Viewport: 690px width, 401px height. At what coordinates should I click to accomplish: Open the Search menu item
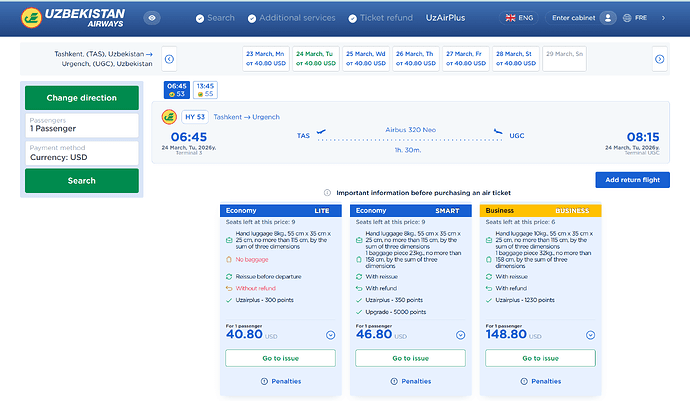[x=215, y=18]
